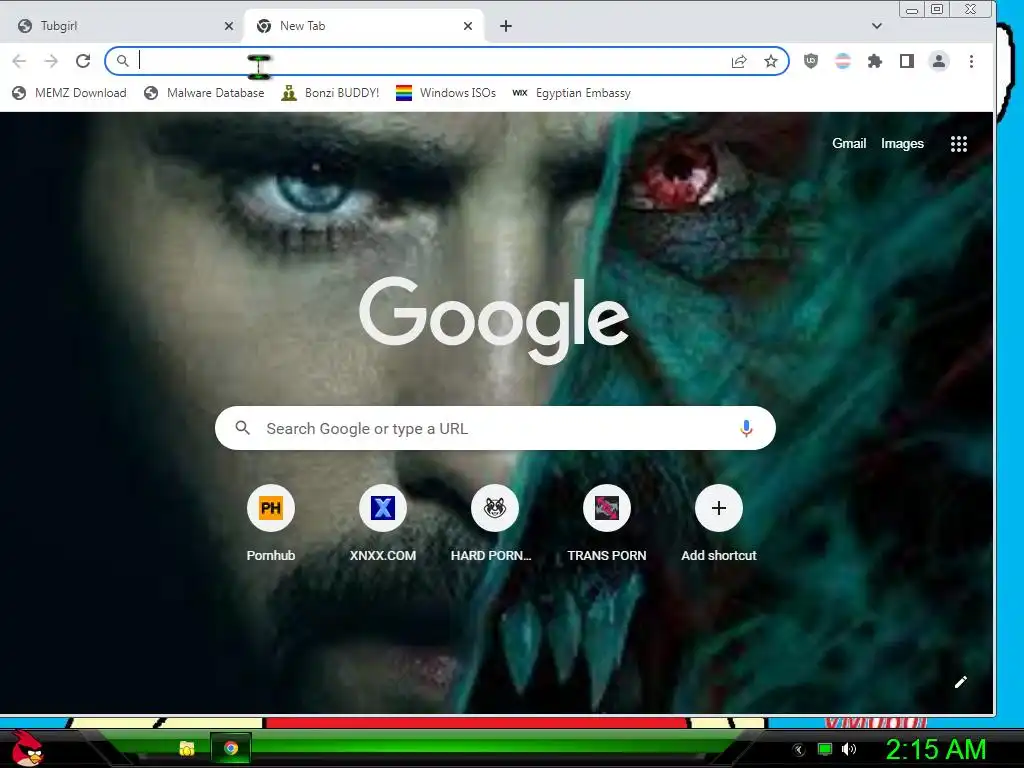Start voice search with the microphone
Image resolution: width=1024 pixels, height=768 pixels.
pyautogui.click(x=746, y=428)
